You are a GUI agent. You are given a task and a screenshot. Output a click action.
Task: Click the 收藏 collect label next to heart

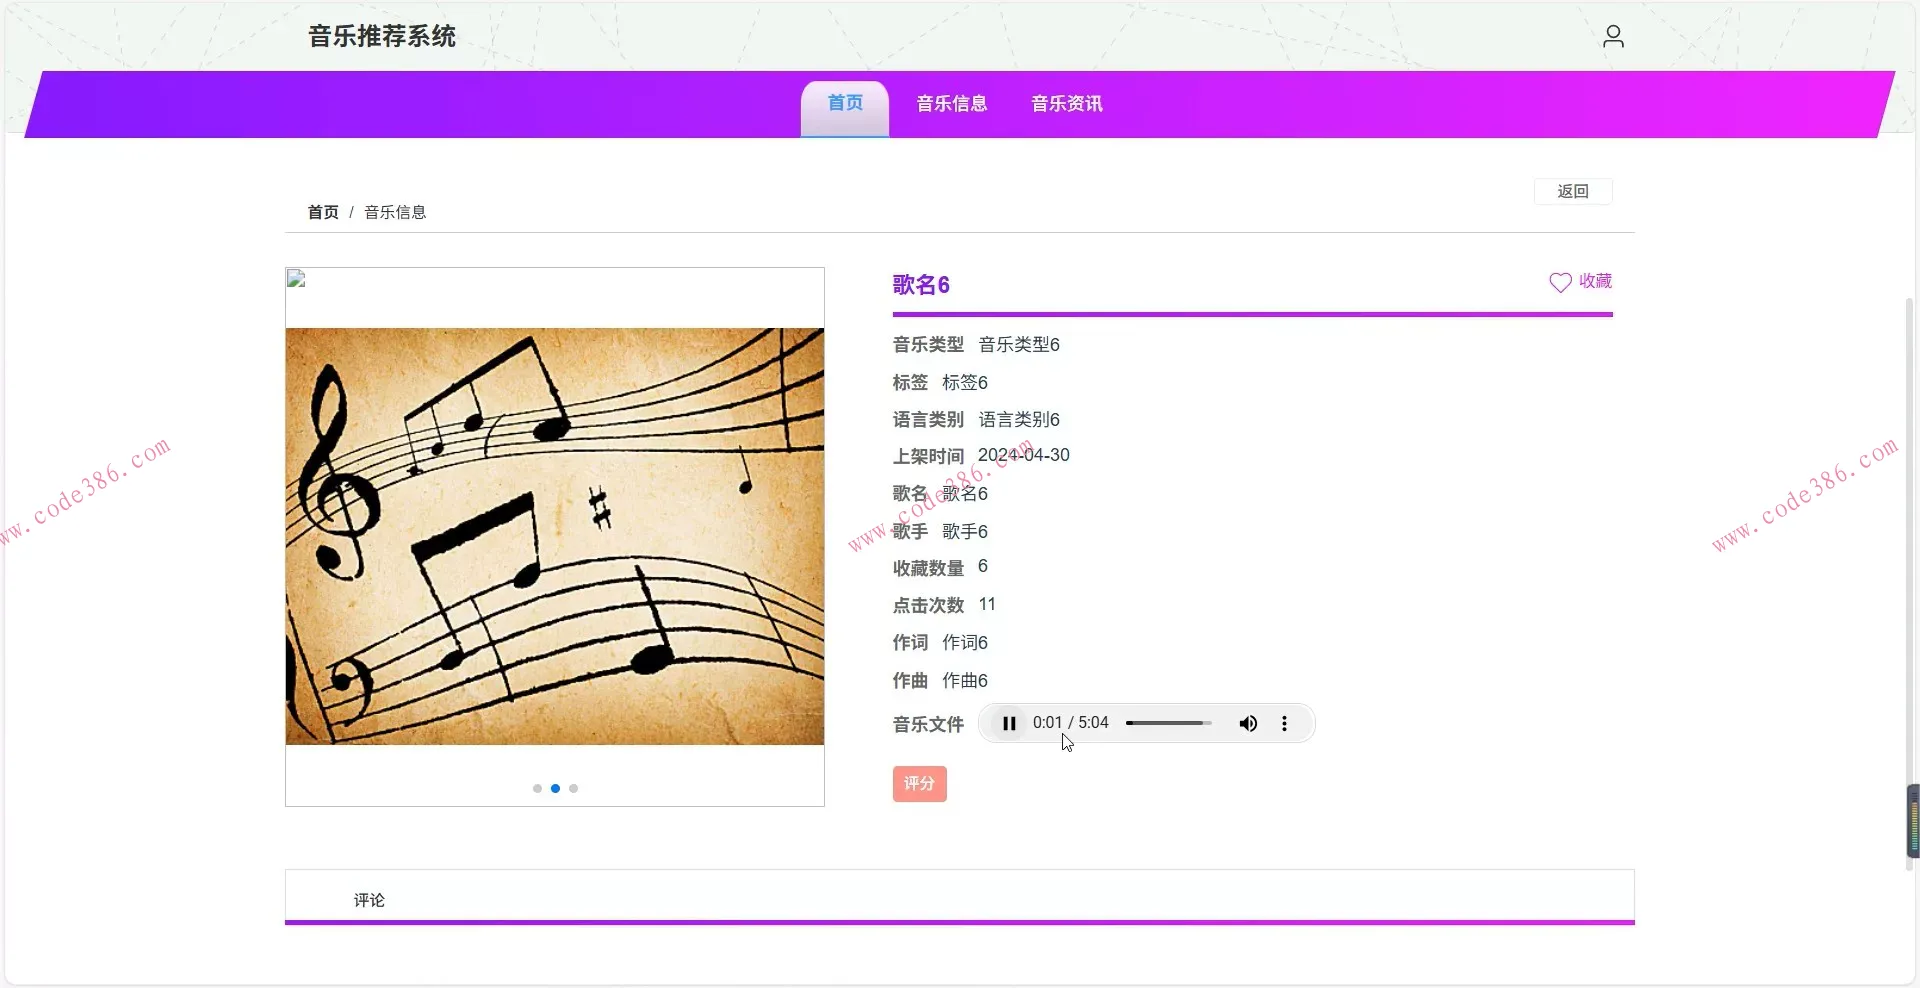(1595, 281)
